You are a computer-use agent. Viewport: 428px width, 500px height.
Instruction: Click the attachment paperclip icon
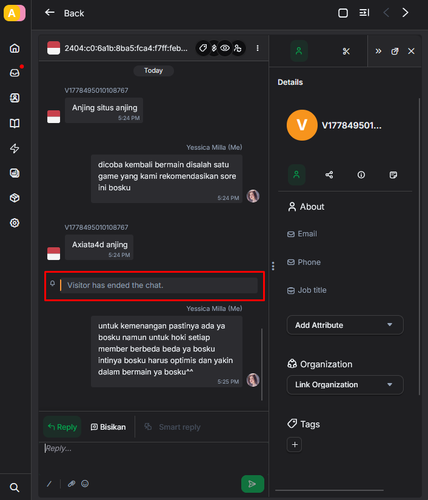click(71, 484)
